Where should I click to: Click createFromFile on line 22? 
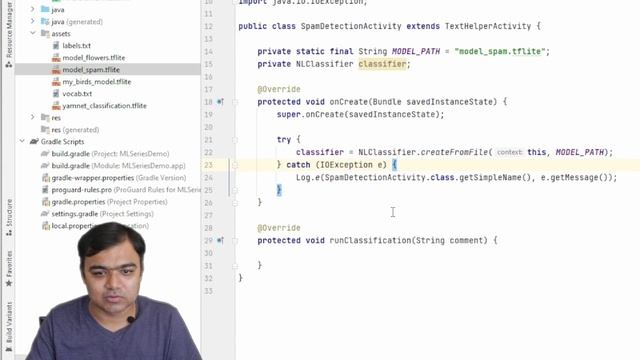tap(454, 152)
